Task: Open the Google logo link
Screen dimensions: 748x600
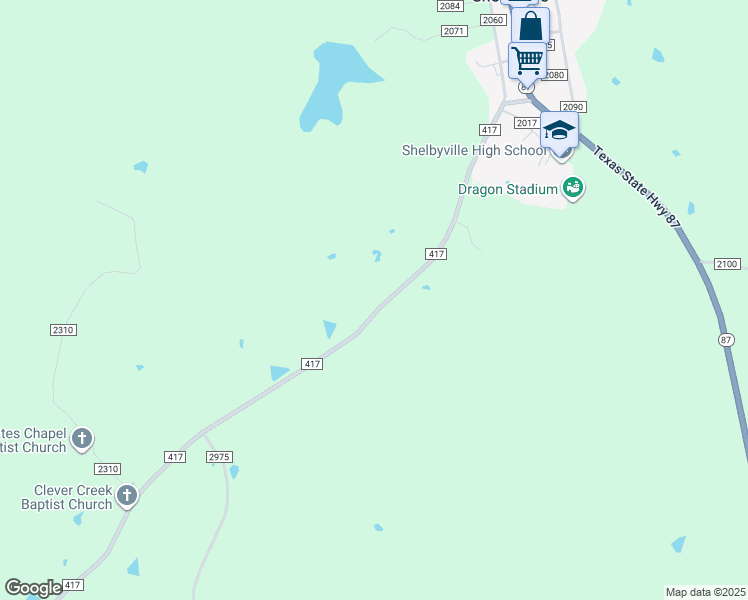Action: (33, 588)
